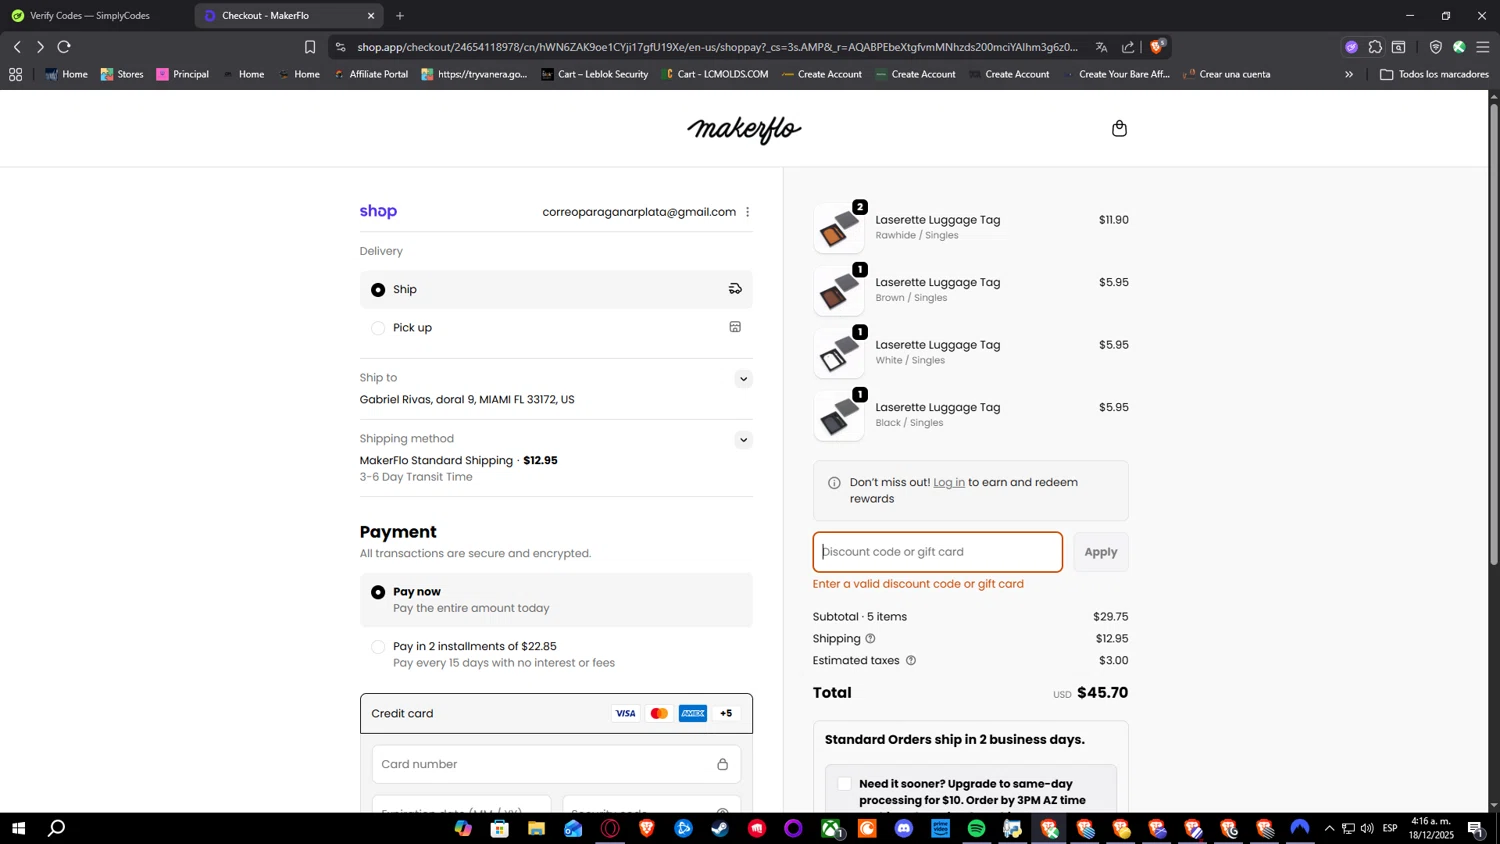This screenshot has width=1500, height=844.
Task: Open the Stores bookmark
Action: pyautogui.click(x=122, y=74)
